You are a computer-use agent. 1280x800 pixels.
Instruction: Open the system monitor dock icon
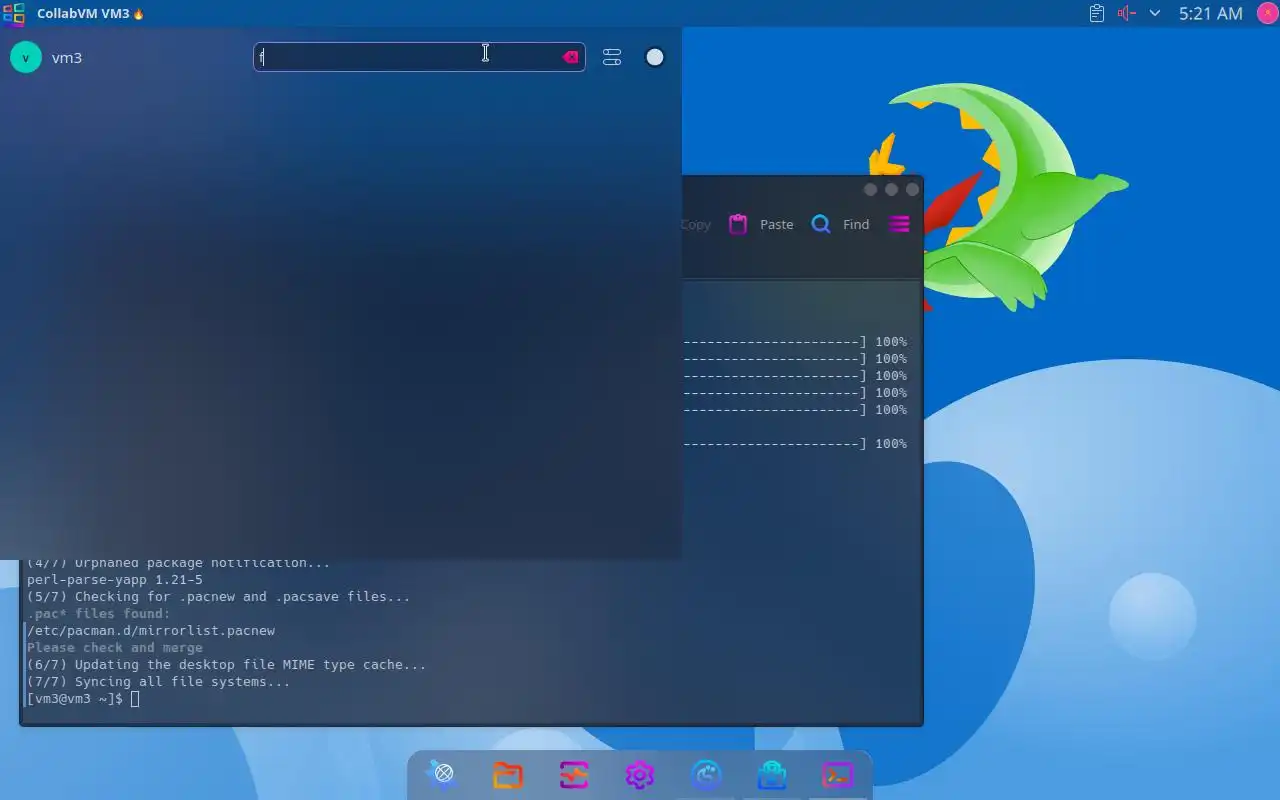coord(574,775)
